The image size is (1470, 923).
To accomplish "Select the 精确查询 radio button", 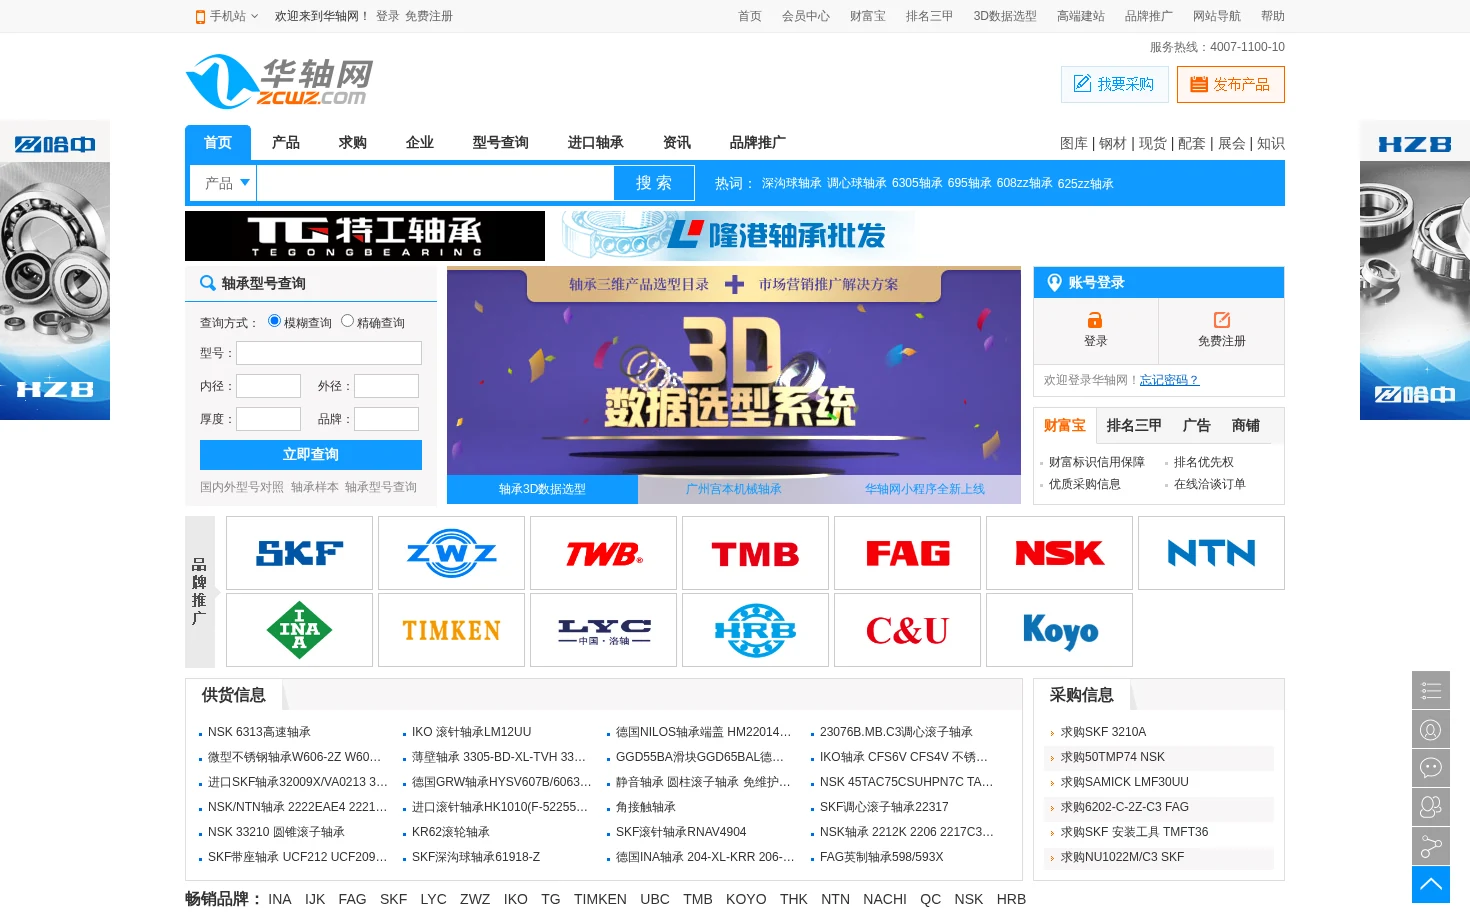I will [x=347, y=321].
